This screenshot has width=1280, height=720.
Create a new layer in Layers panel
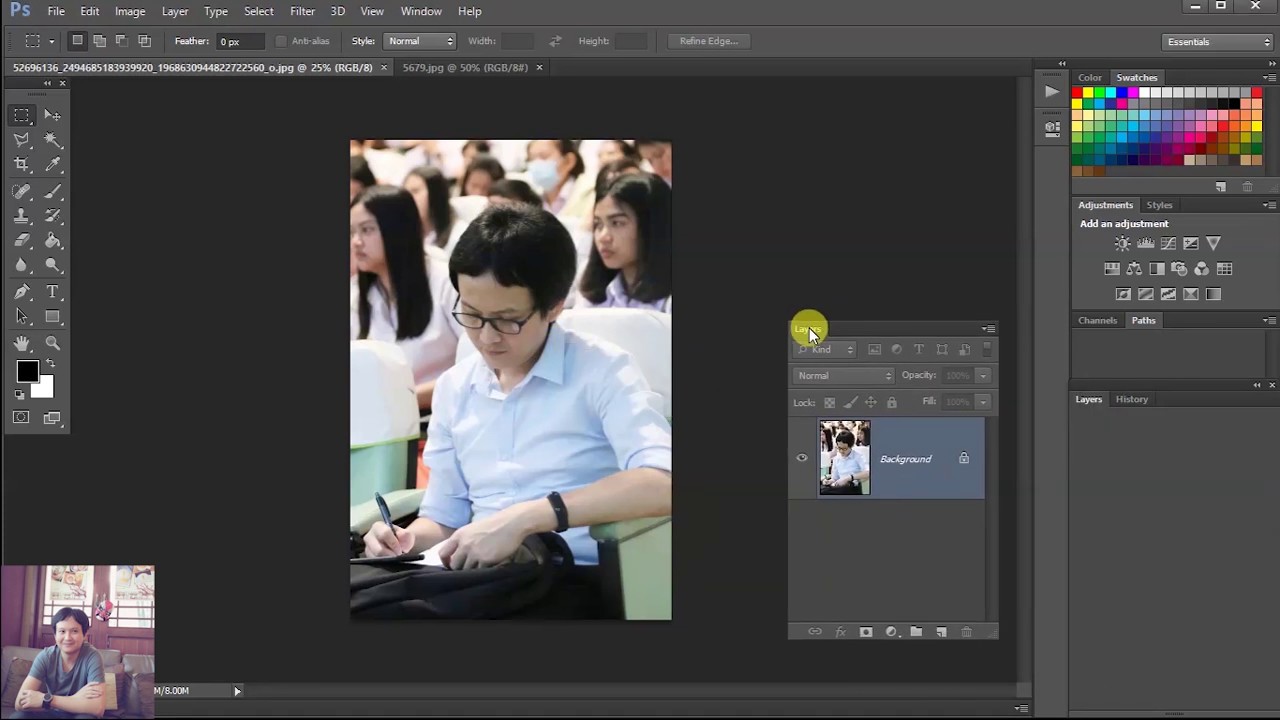[x=941, y=632]
